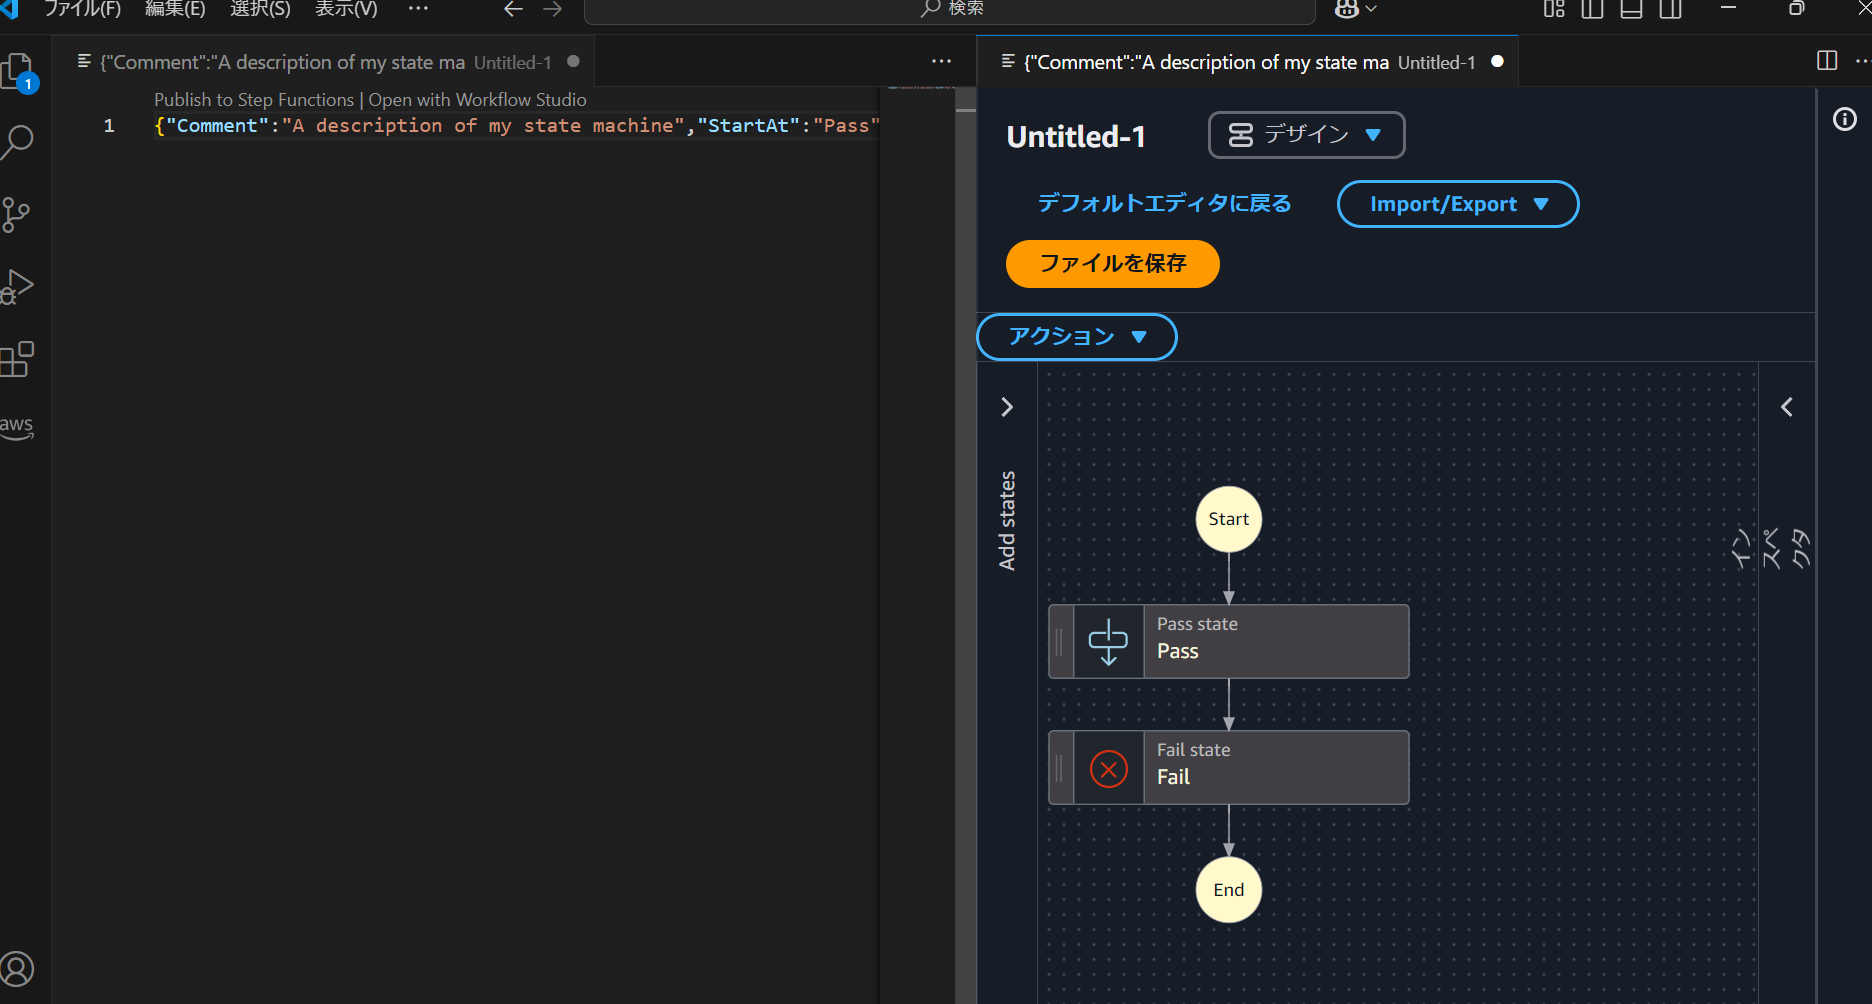The height and width of the screenshot is (1004, 1872).
Task: Open the デザイン mode dropdown
Action: pos(1306,135)
